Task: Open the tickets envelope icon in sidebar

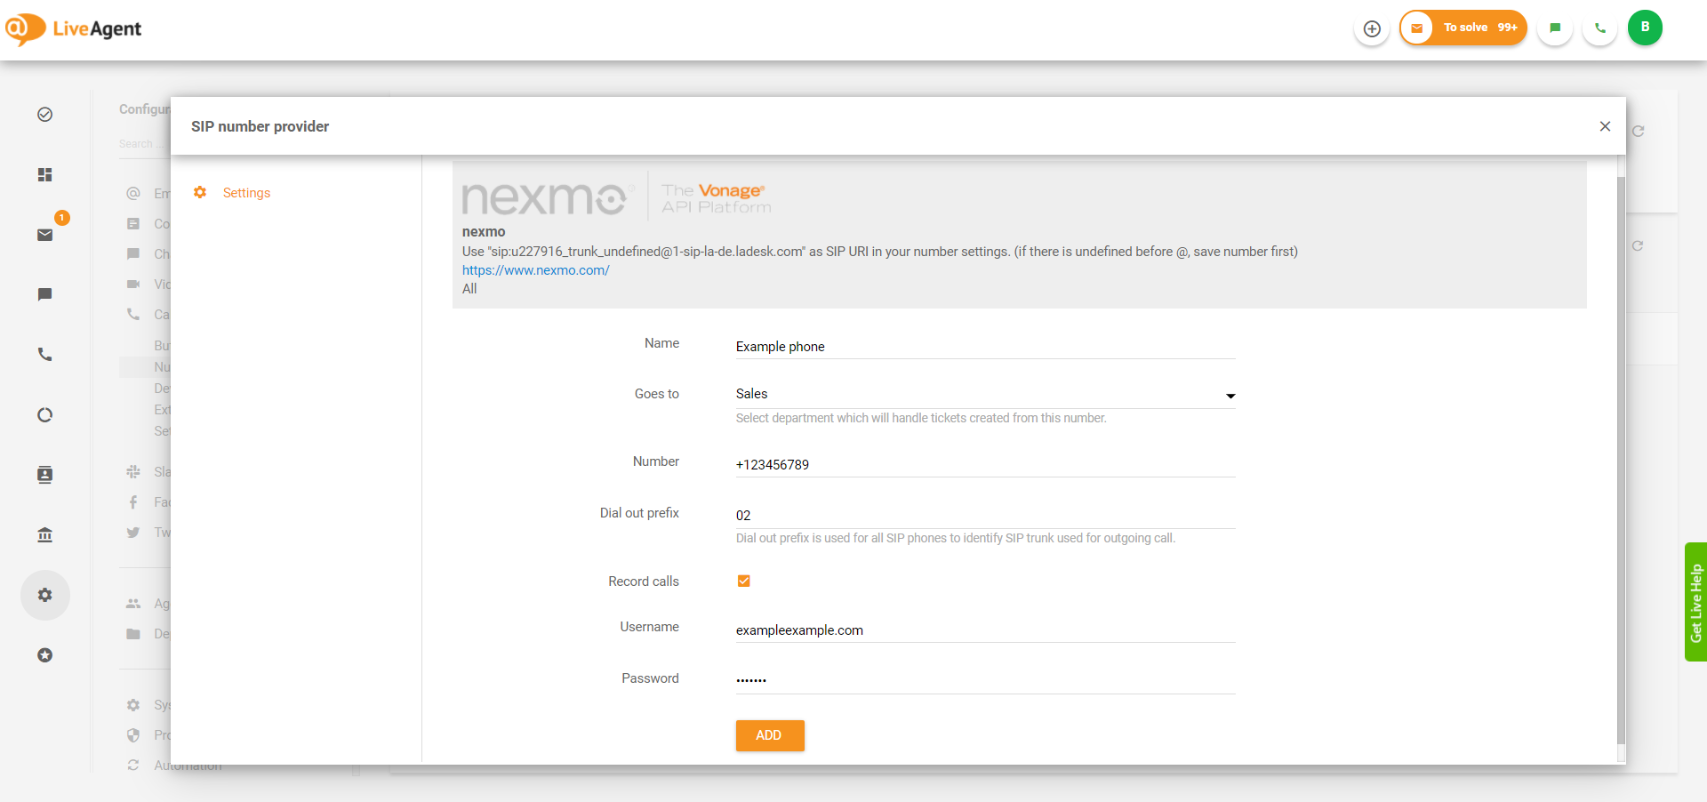Action: point(45,235)
